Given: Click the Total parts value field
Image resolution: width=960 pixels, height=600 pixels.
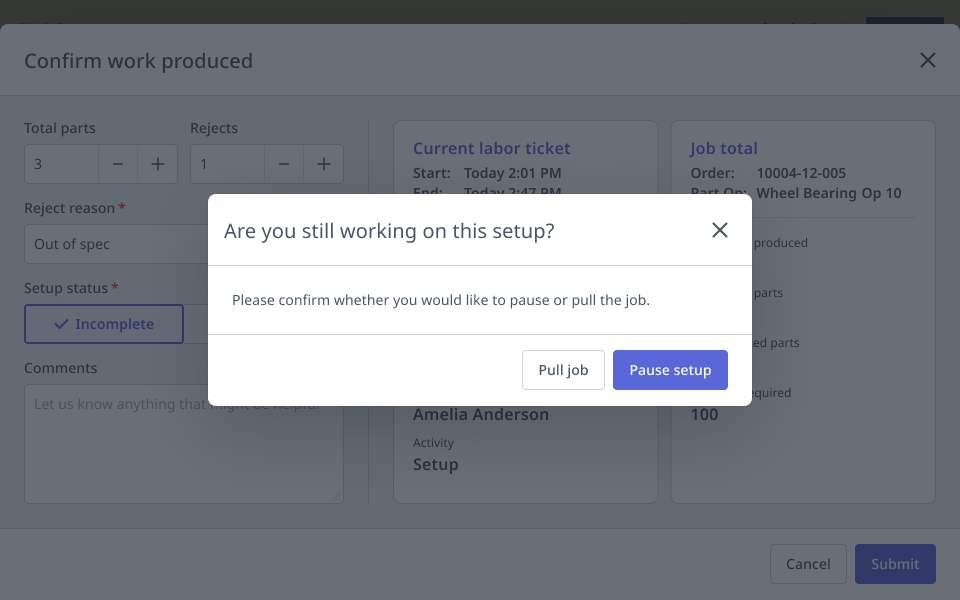Looking at the screenshot, I should [60, 164].
